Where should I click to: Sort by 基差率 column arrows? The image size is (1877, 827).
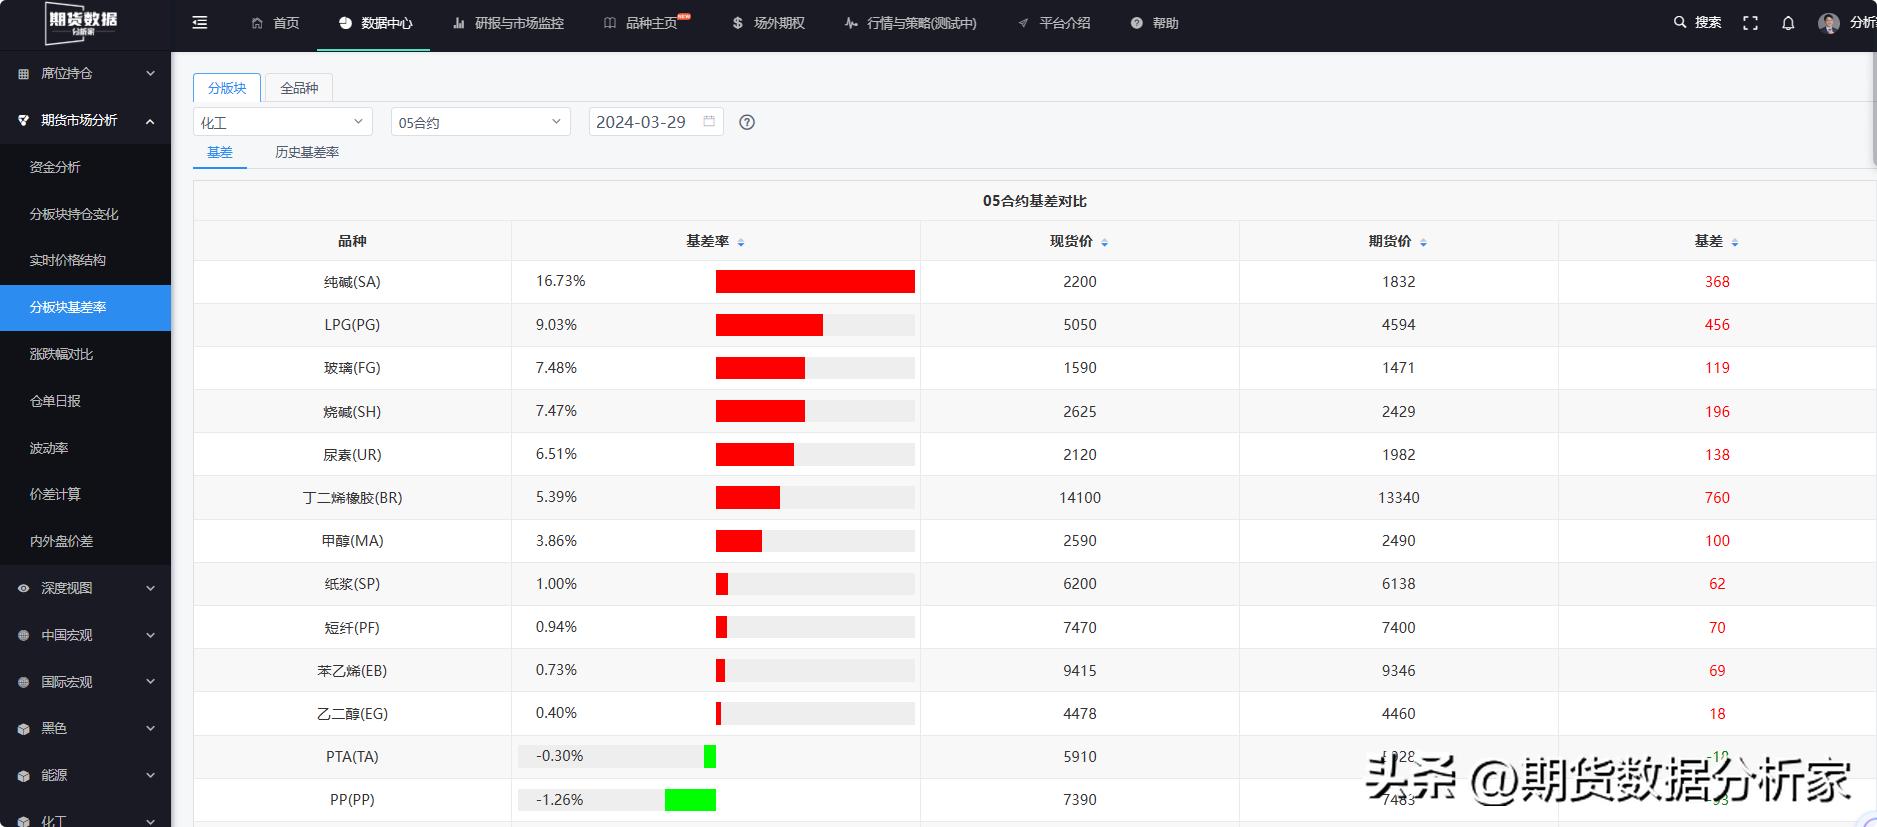click(740, 242)
